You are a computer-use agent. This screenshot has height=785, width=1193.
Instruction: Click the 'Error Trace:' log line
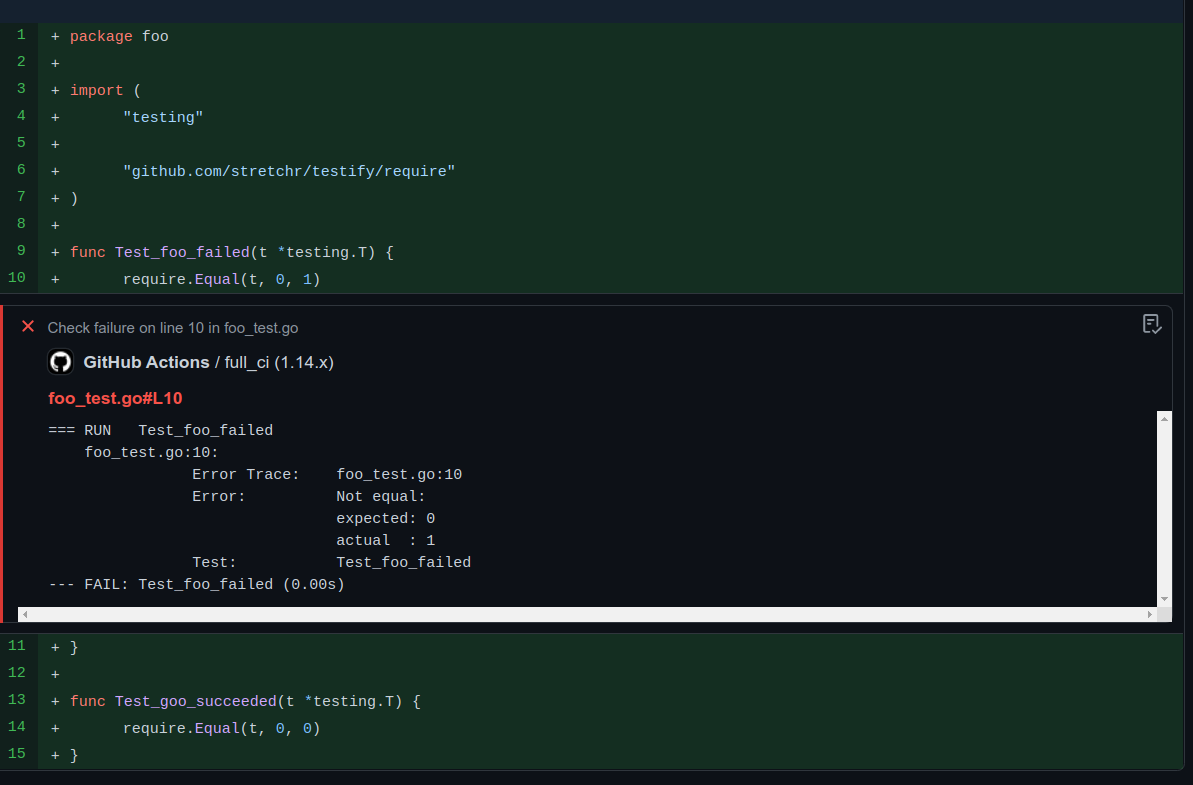(x=327, y=475)
